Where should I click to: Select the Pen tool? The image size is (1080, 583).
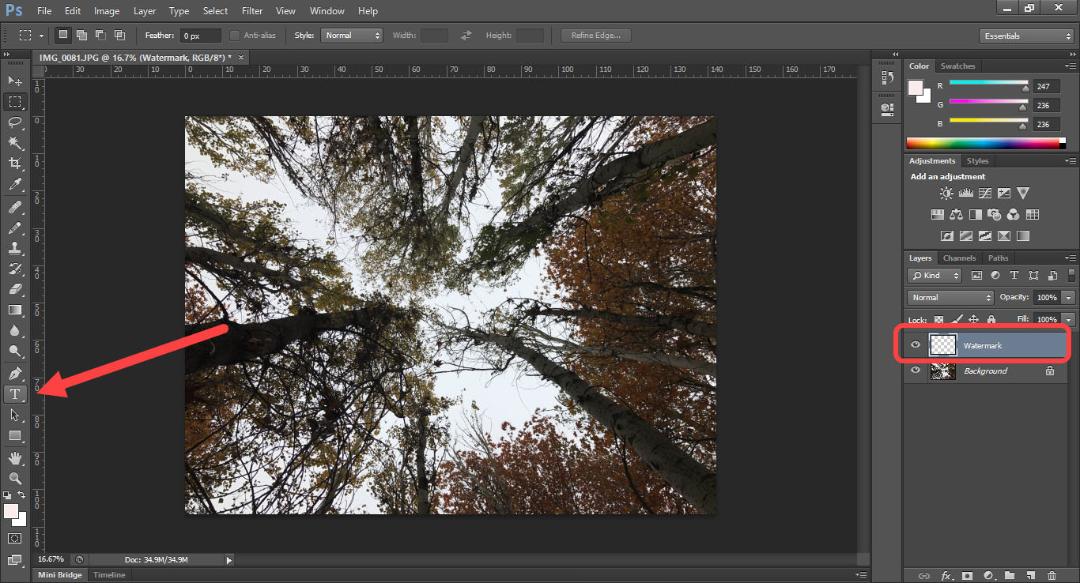point(14,374)
